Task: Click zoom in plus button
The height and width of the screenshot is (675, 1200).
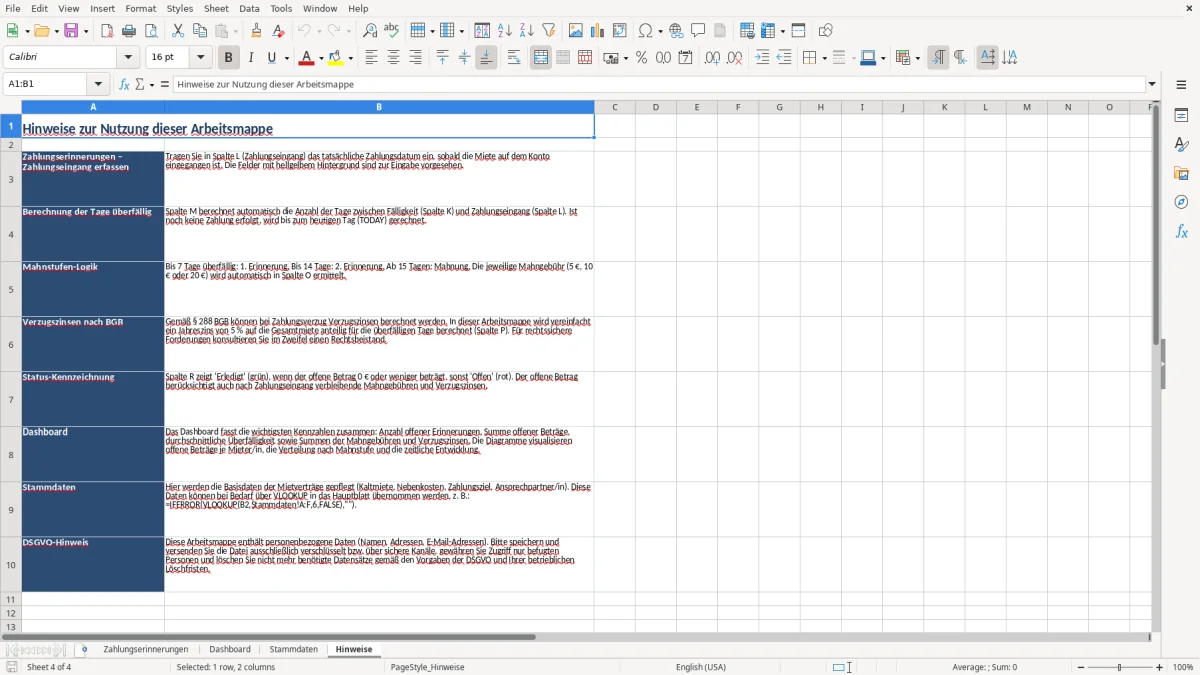Action: point(1160,667)
